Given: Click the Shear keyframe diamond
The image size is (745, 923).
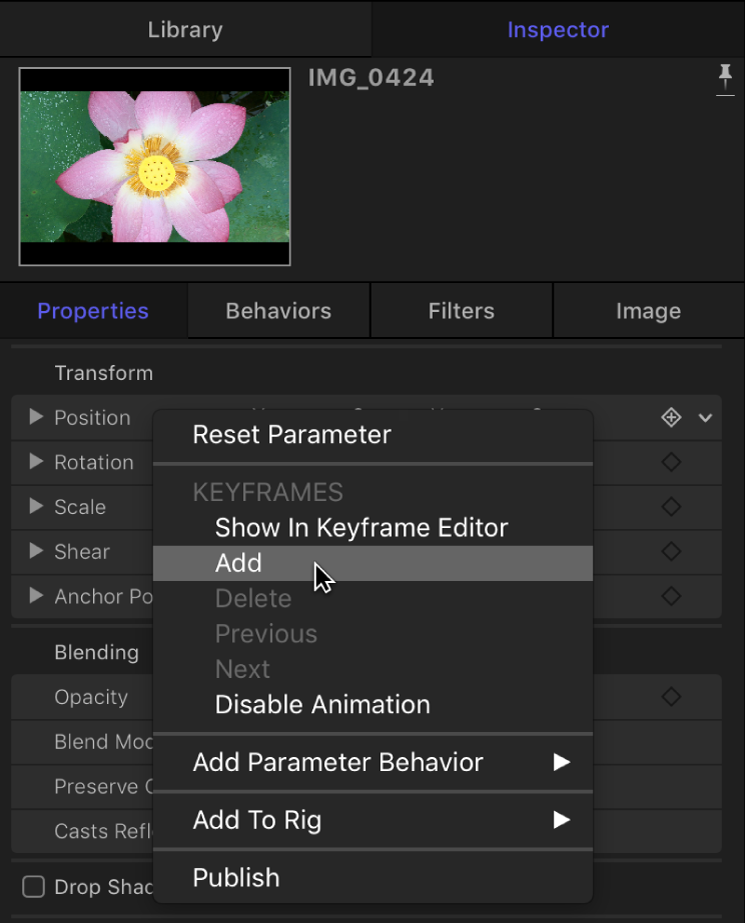Looking at the screenshot, I should 671,551.
